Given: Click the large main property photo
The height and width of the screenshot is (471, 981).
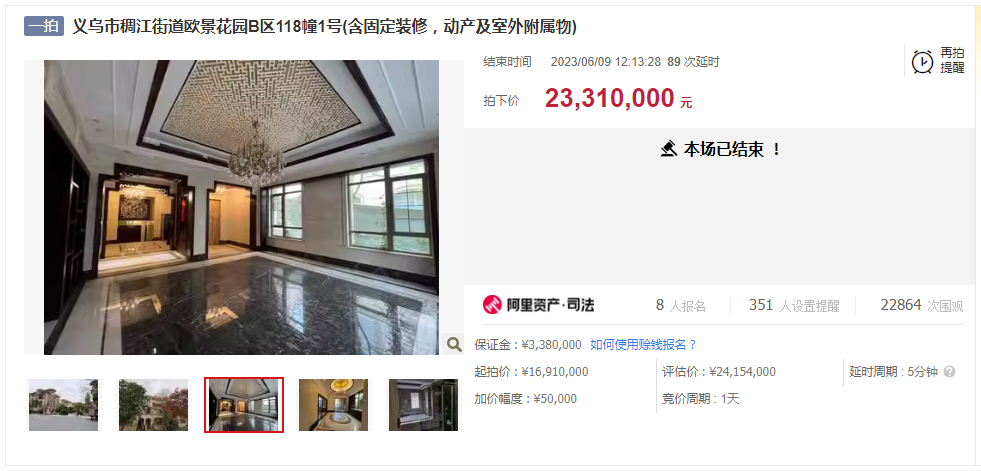Looking at the screenshot, I should pos(241,207).
